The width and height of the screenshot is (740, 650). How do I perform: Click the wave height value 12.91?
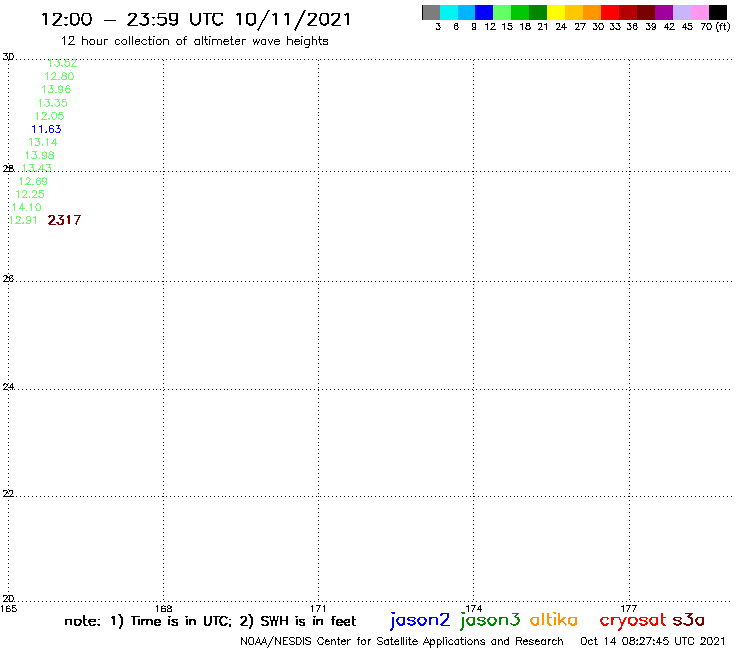coord(23,220)
